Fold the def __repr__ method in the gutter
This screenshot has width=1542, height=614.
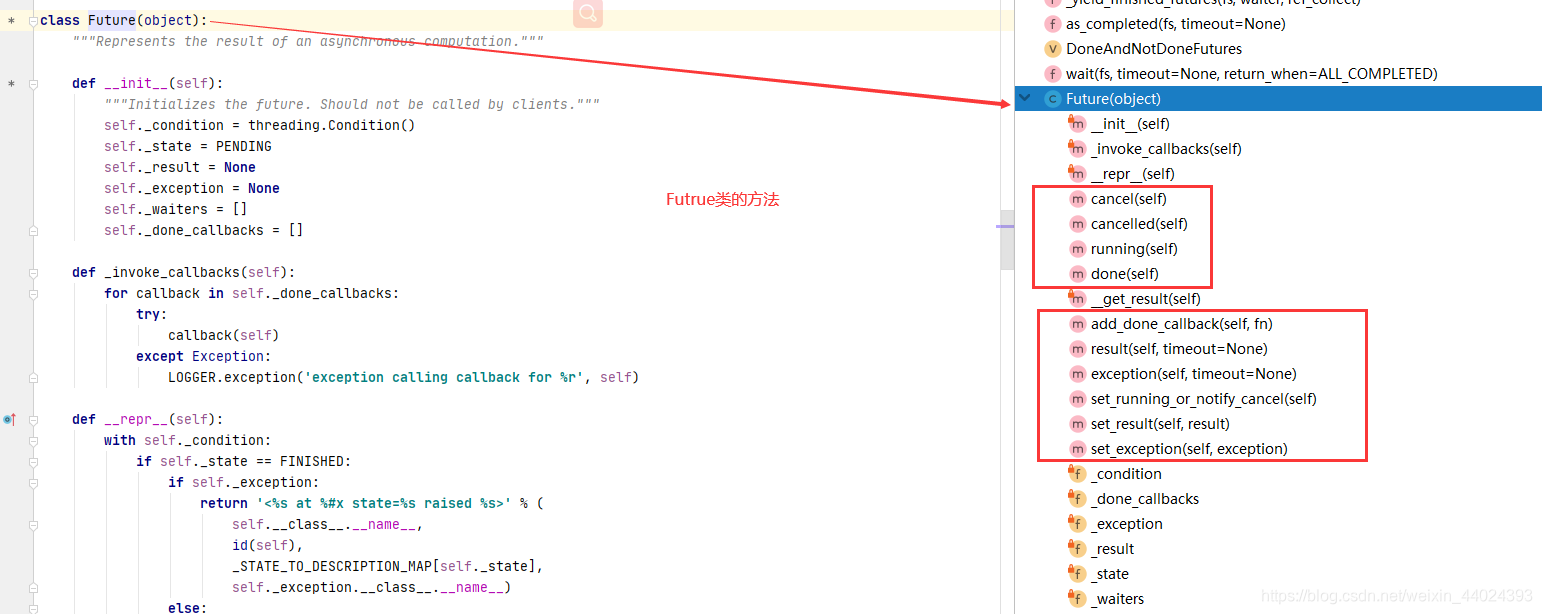[x=33, y=420]
